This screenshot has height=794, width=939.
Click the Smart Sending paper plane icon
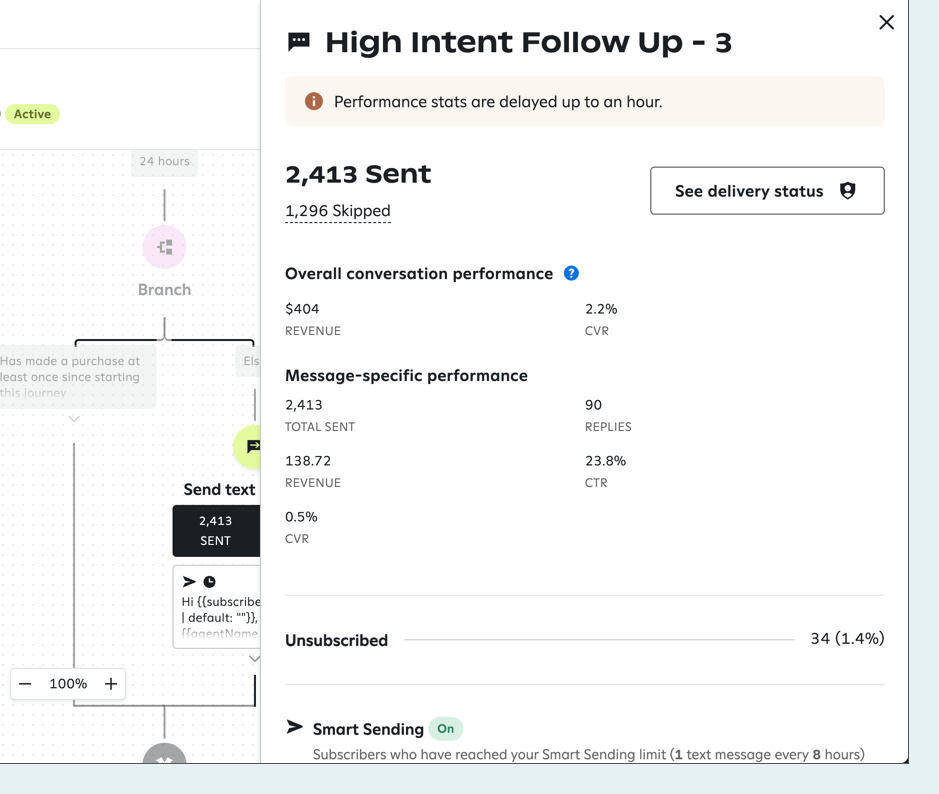tap(295, 727)
